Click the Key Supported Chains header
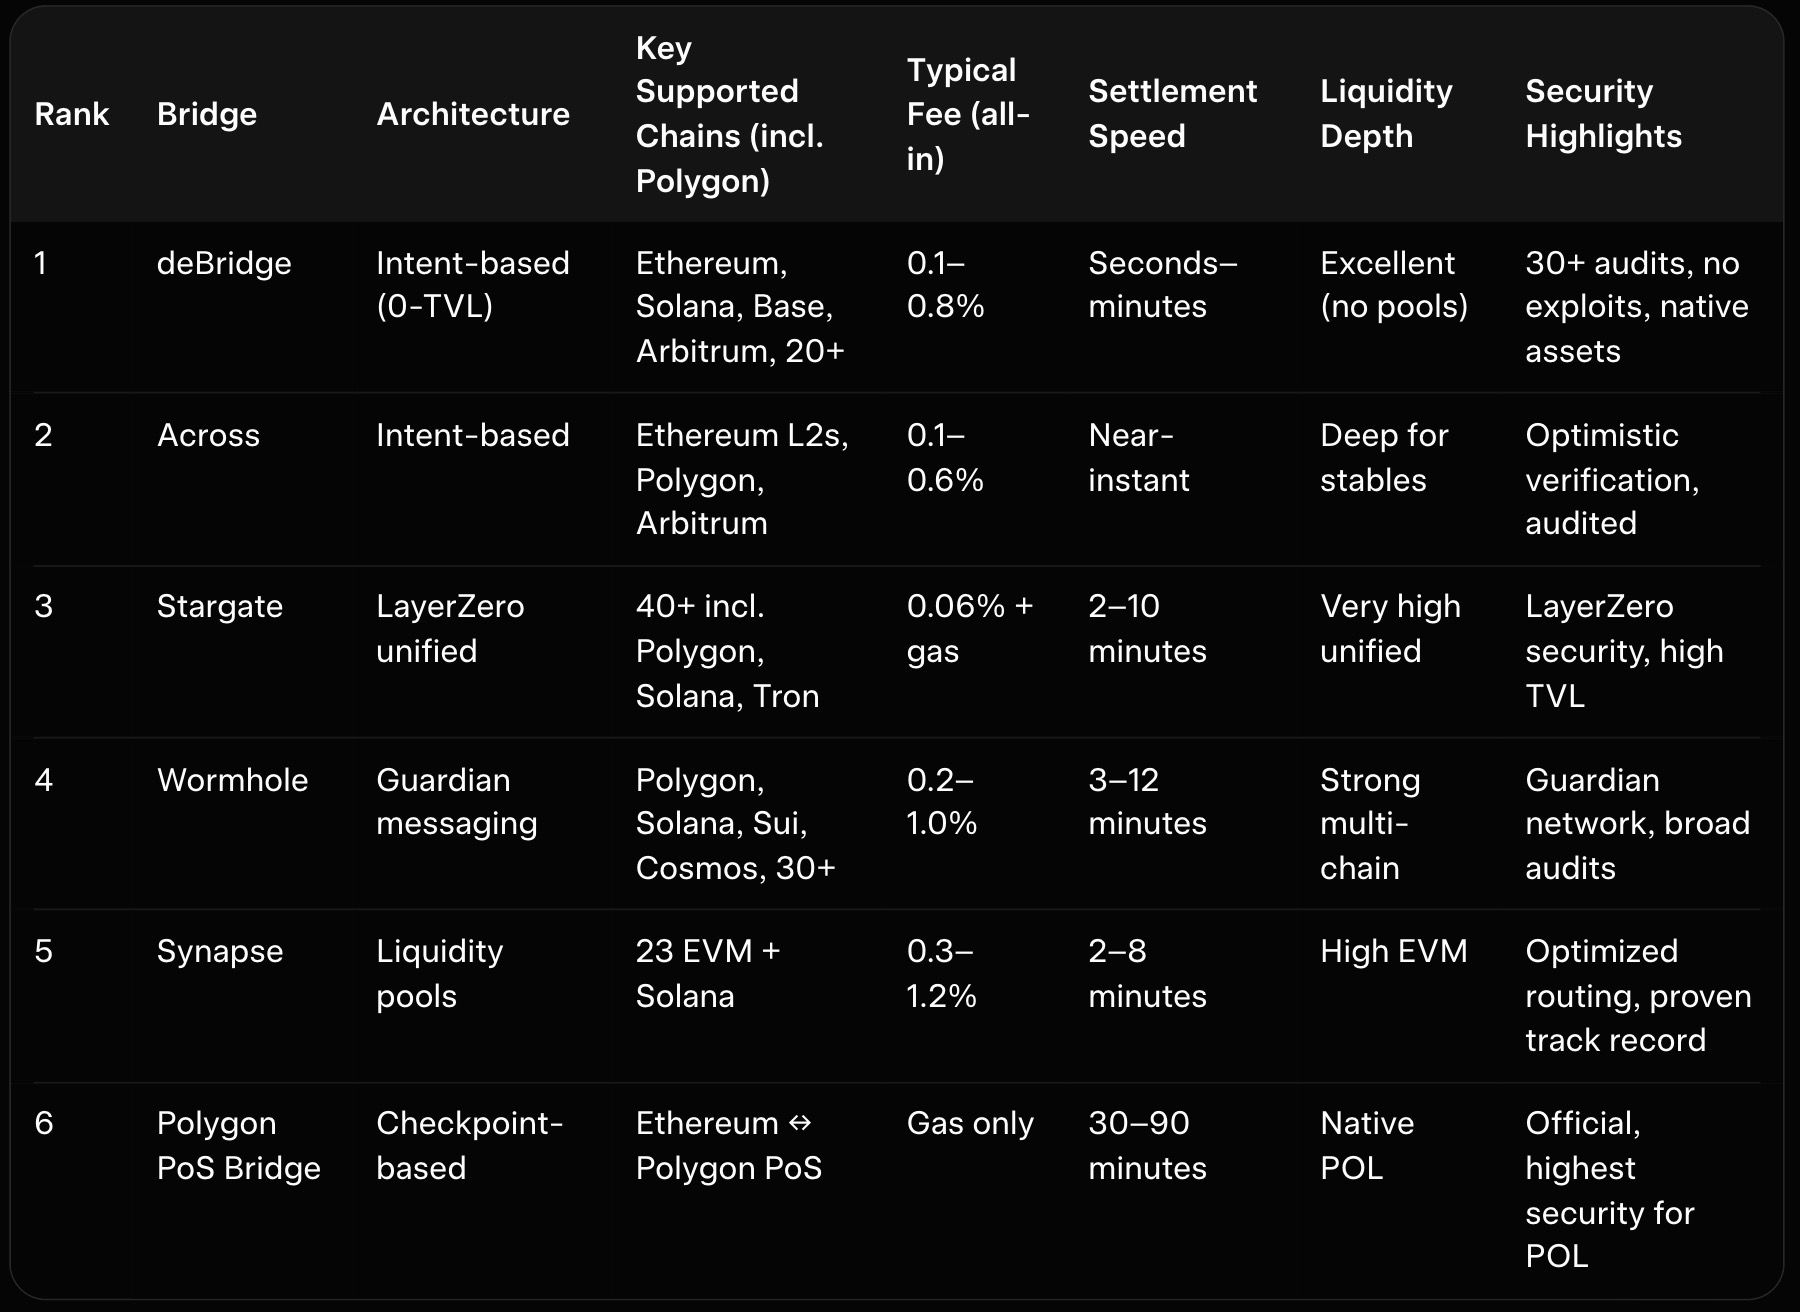1800x1312 pixels. click(729, 114)
